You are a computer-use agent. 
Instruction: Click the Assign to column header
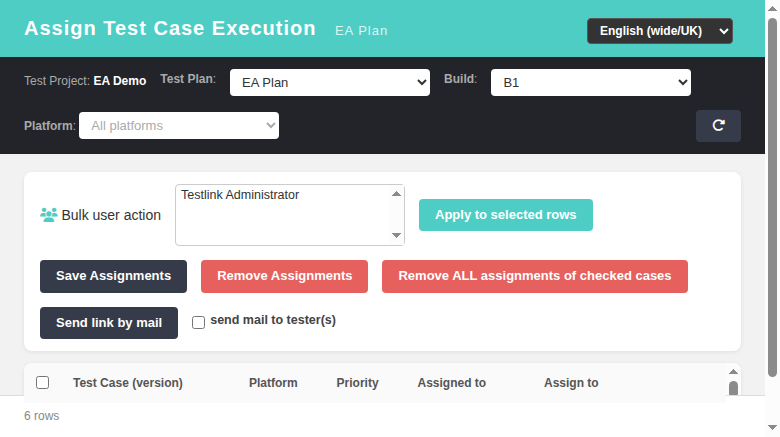(571, 383)
